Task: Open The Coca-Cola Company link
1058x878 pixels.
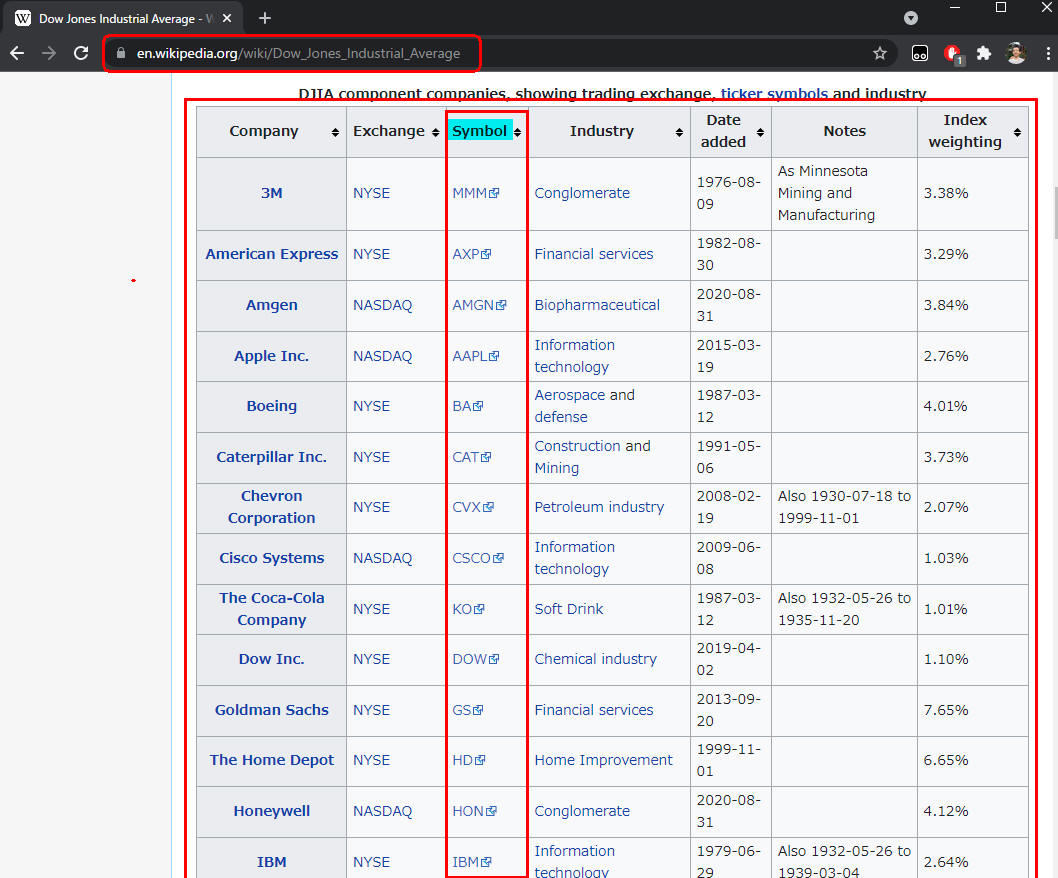Action: pyautogui.click(x=271, y=609)
